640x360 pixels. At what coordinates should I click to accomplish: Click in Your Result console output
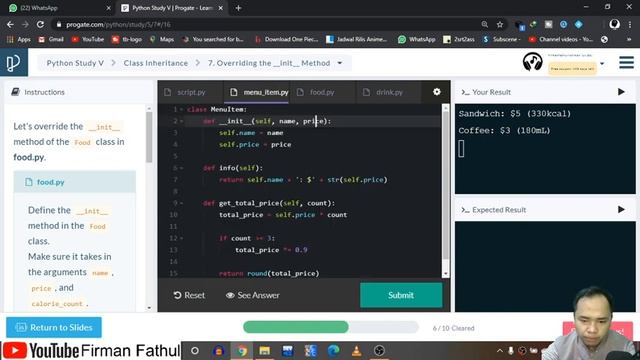[x=545, y=149]
